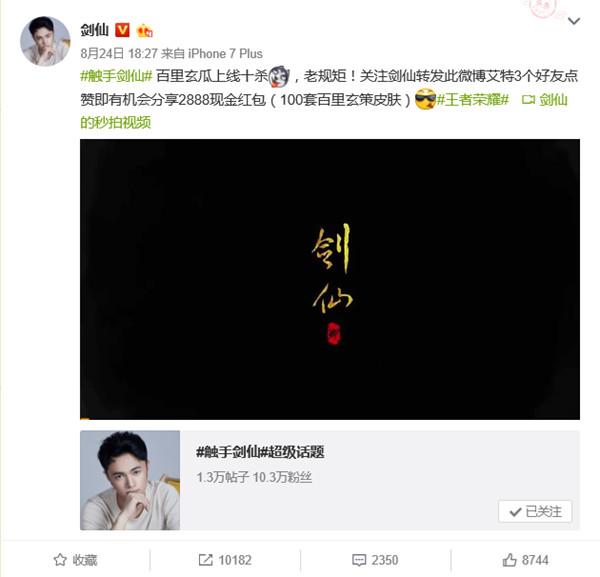This screenshot has height=577, width=600.
Task: Click the husky dog emoji in post
Action: tap(279, 77)
